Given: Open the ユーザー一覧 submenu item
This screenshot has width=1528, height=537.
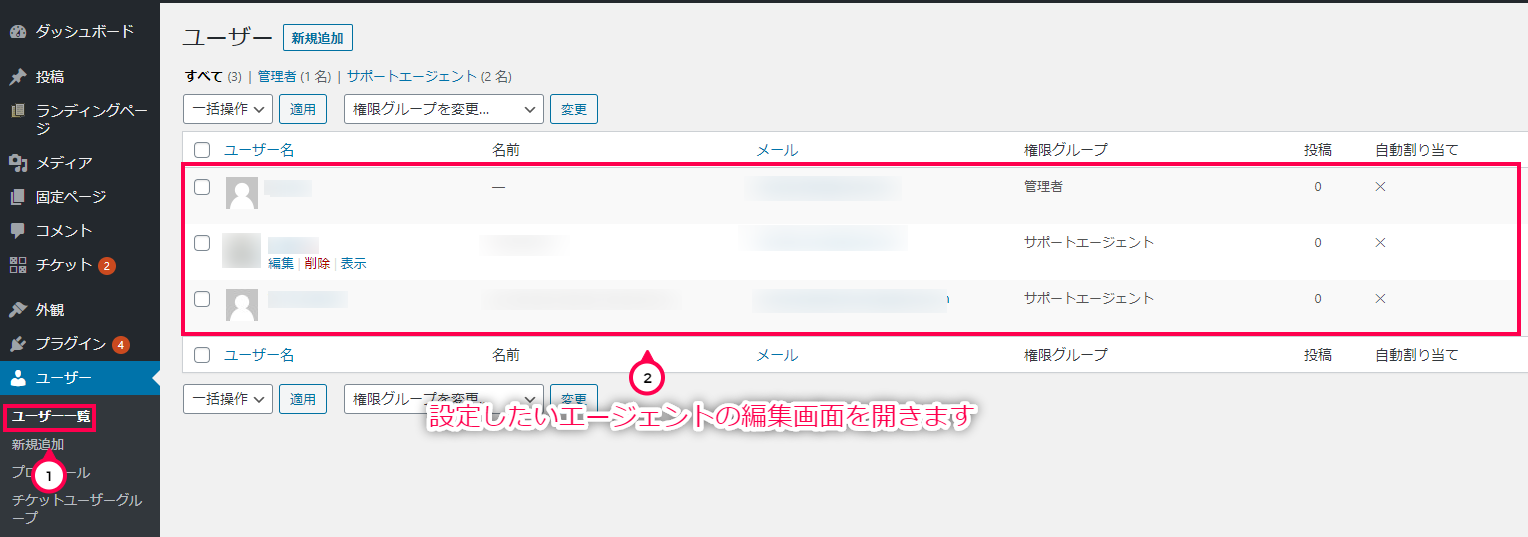Looking at the screenshot, I should tap(51, 416).
